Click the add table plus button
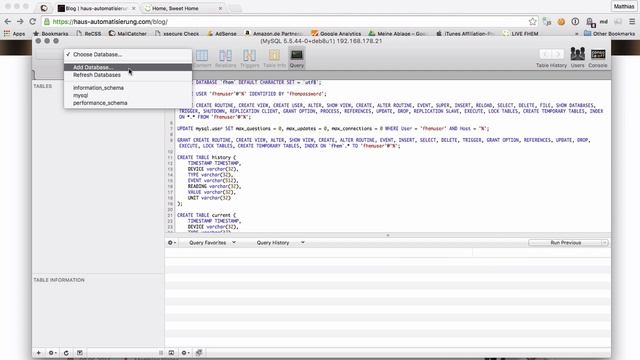Image resolution: width=640 pixels, height=360 pixels. 39,353
